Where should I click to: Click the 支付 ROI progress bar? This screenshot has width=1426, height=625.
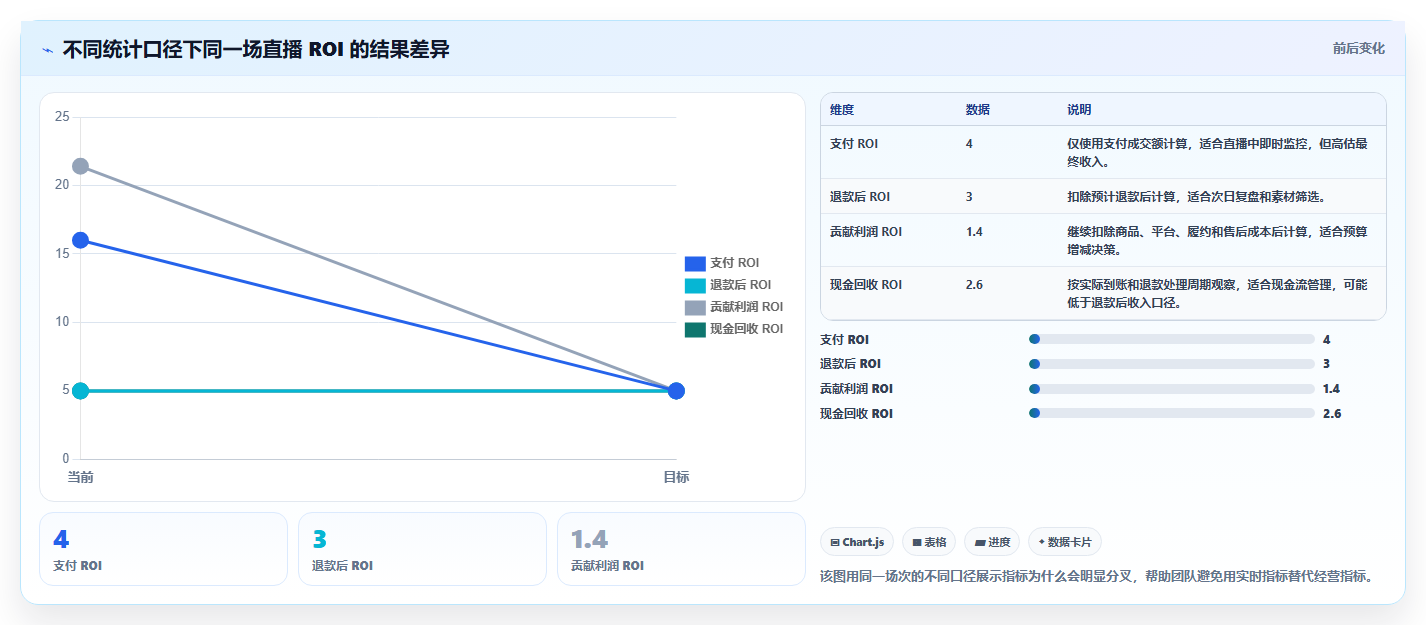(1171, 339)
